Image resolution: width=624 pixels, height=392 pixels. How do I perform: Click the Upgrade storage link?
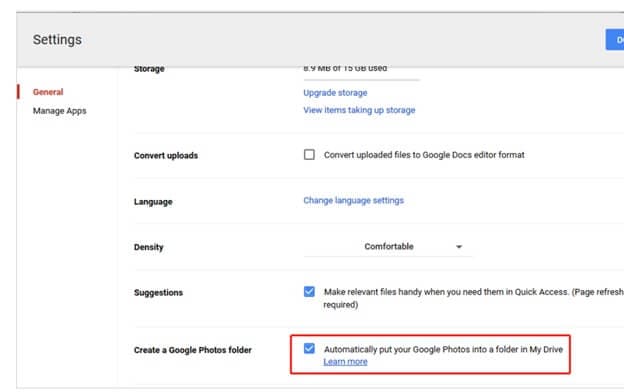tap(335, 93)
